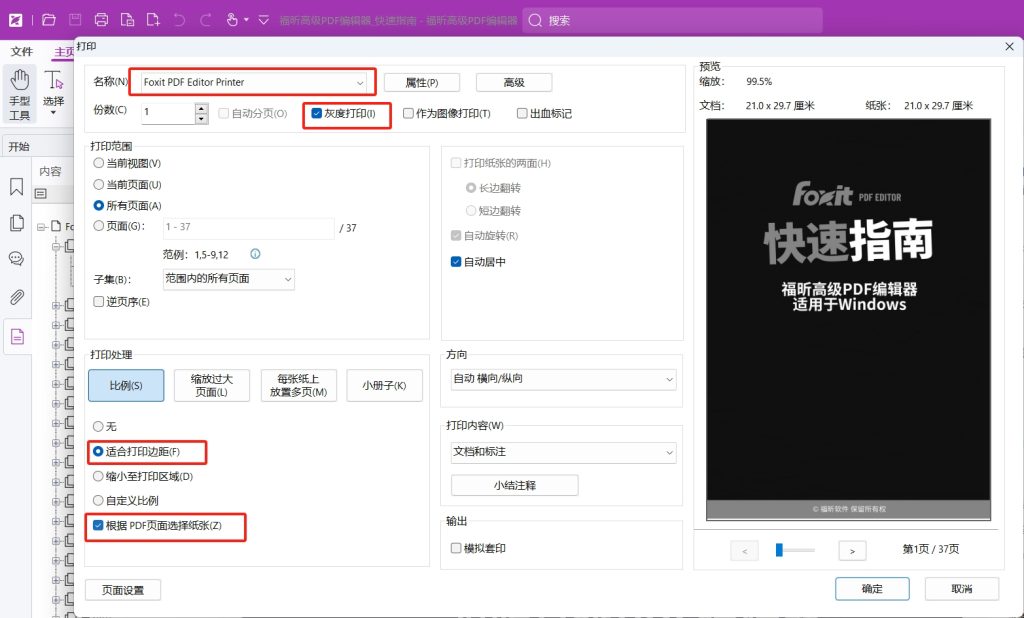The width and height of the screenshot is (1024, 618).
Task: Open the 方向 orientation dropdown
Action: [x=564, y=379]
